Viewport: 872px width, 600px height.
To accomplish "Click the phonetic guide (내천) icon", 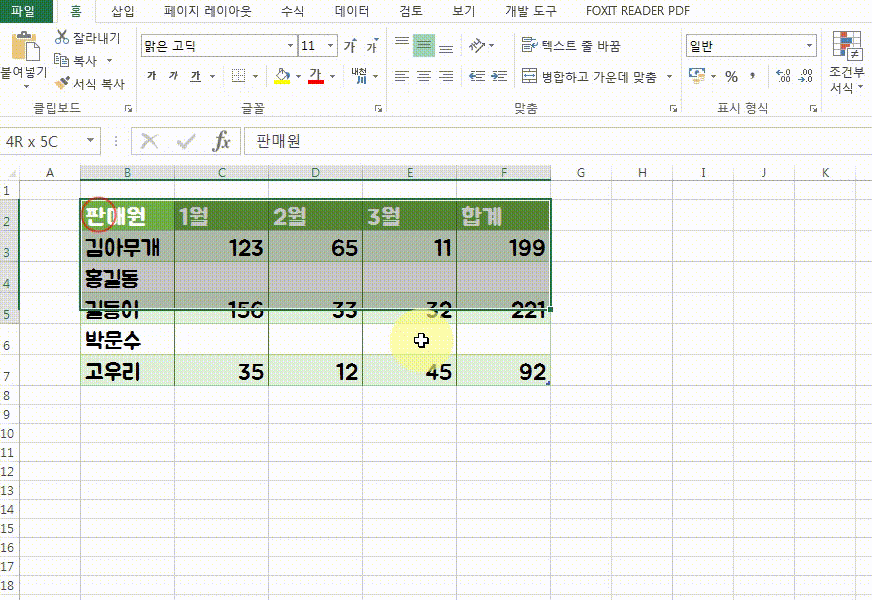I will pyautogui.click(x=359, y=76).
